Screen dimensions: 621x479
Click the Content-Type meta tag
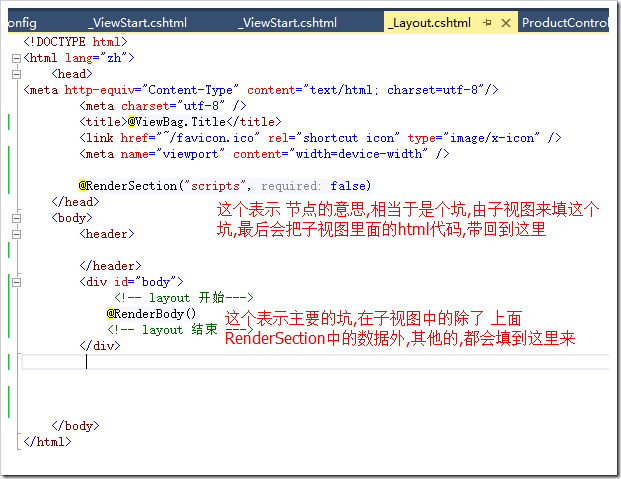click(261, 90)
